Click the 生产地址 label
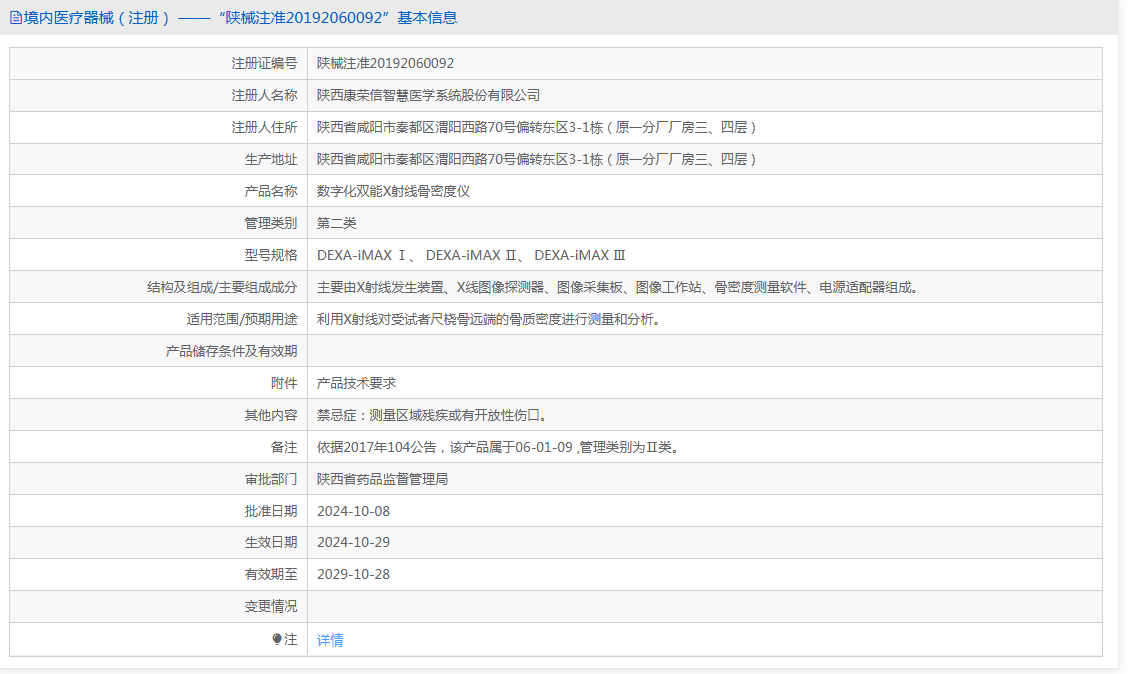This screenshot has width=1130, height=674. 271,159
